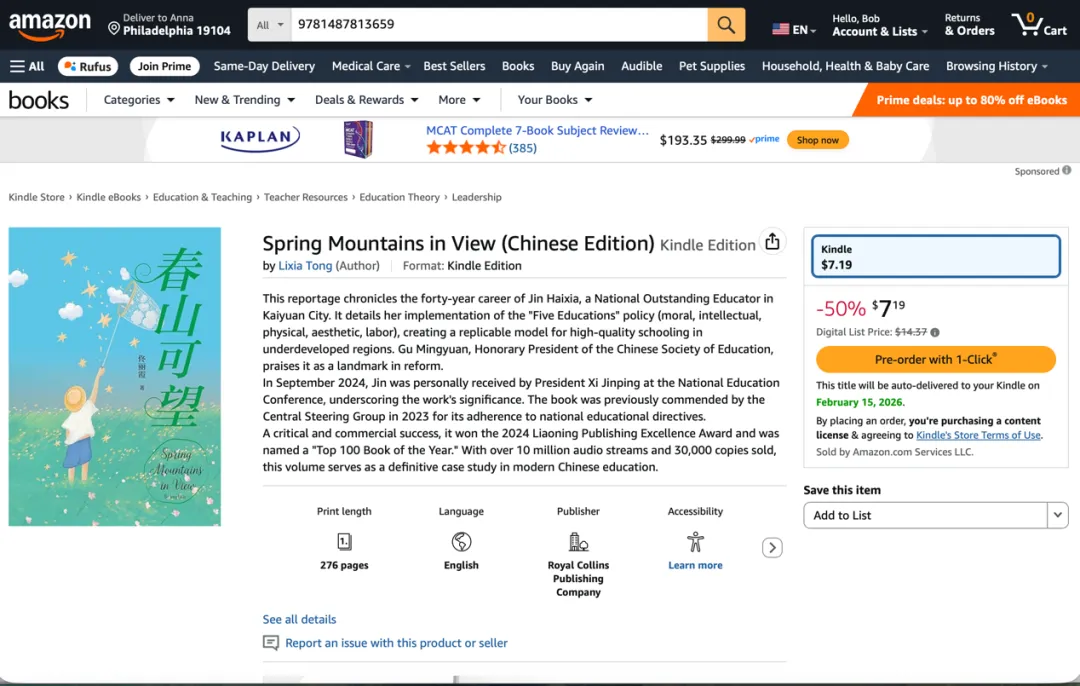Click the search input field

[x=498, y=25]
